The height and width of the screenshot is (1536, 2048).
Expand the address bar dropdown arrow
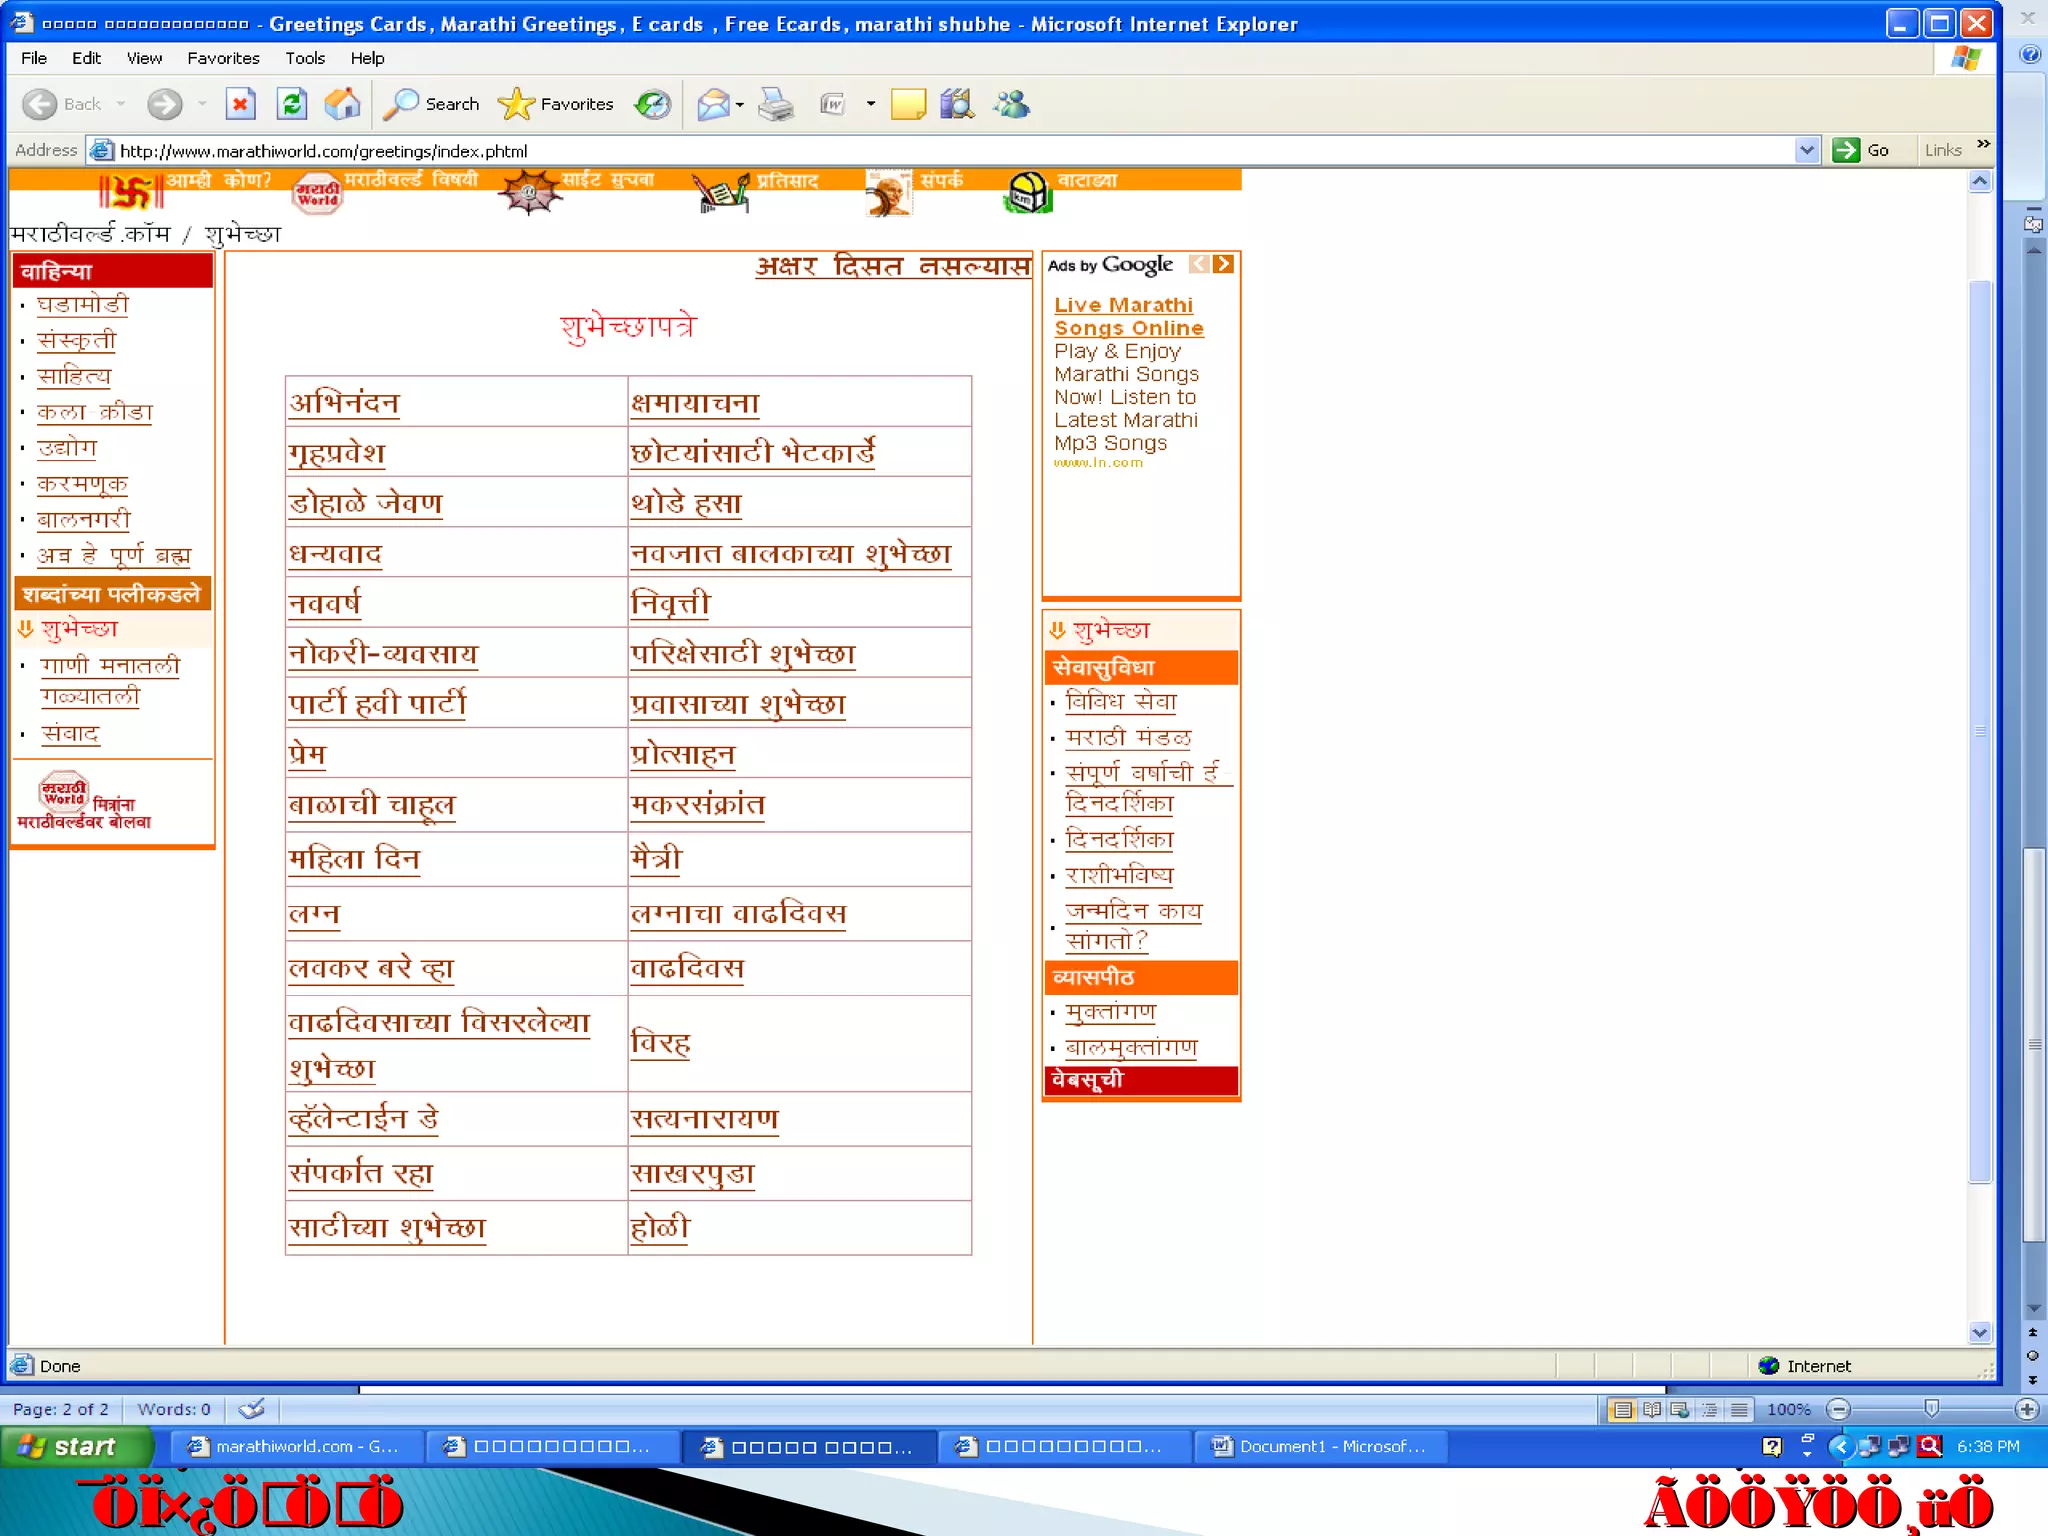pyautogui.click(x=1806, y=150)
